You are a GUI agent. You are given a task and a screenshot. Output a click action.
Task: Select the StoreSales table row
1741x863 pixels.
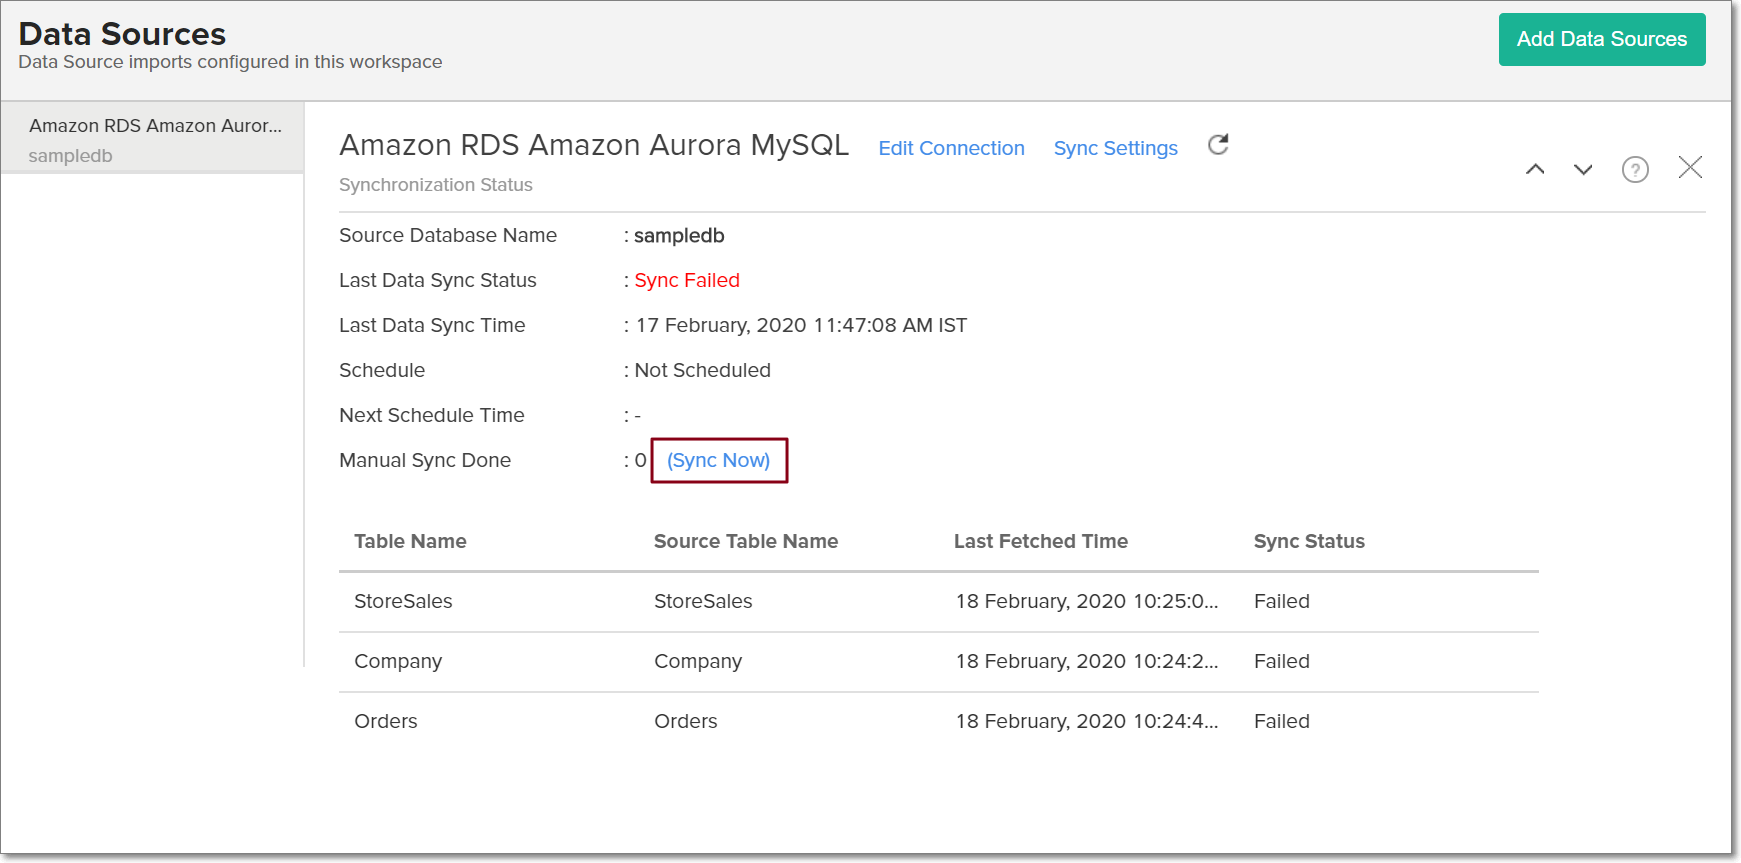pyautogui.click(x=403, y=602)
